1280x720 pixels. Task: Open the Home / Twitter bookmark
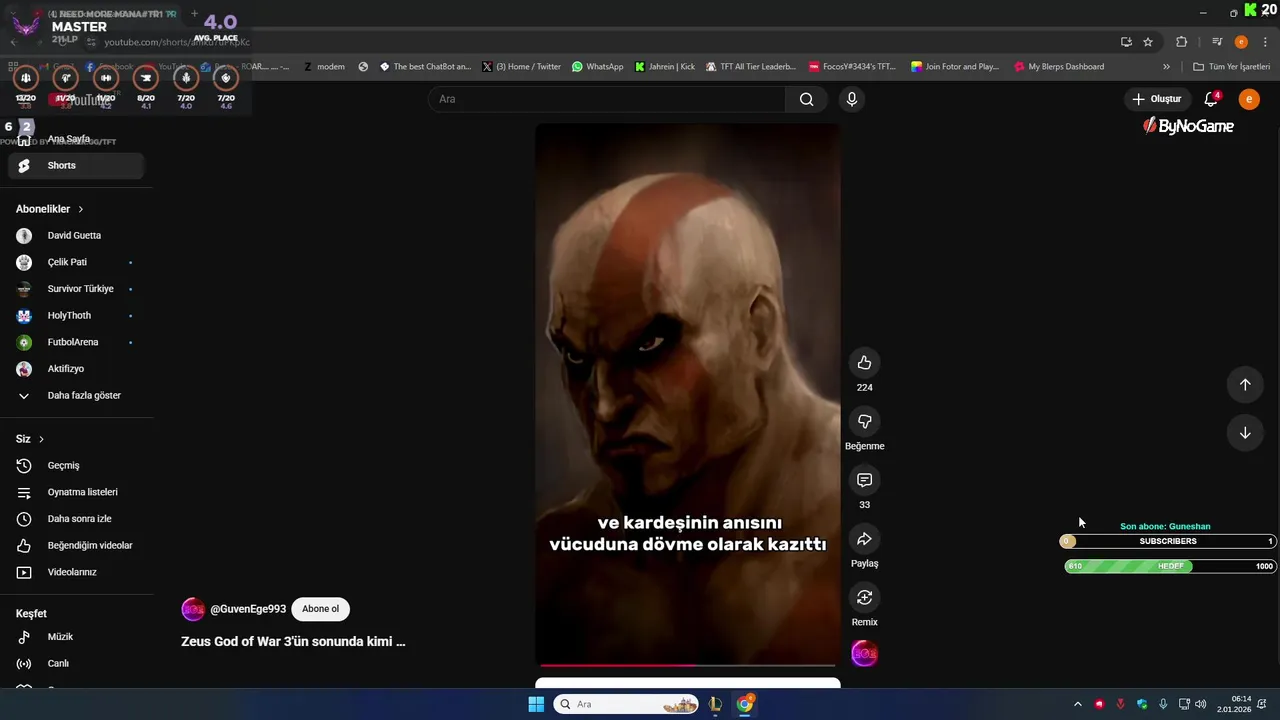coord(521,67)
